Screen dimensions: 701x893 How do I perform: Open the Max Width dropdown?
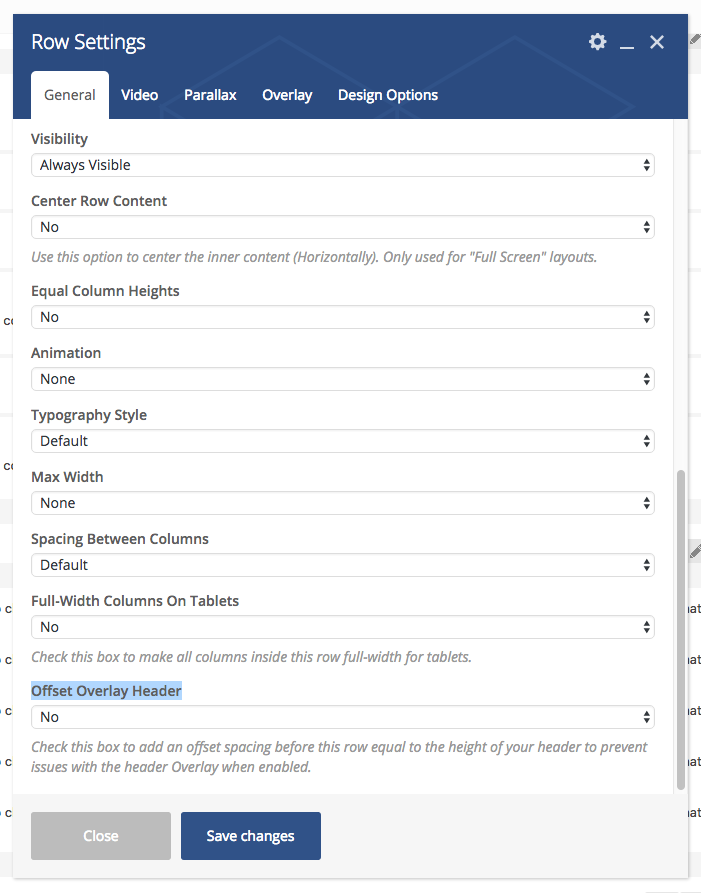[x=343, y=503]
